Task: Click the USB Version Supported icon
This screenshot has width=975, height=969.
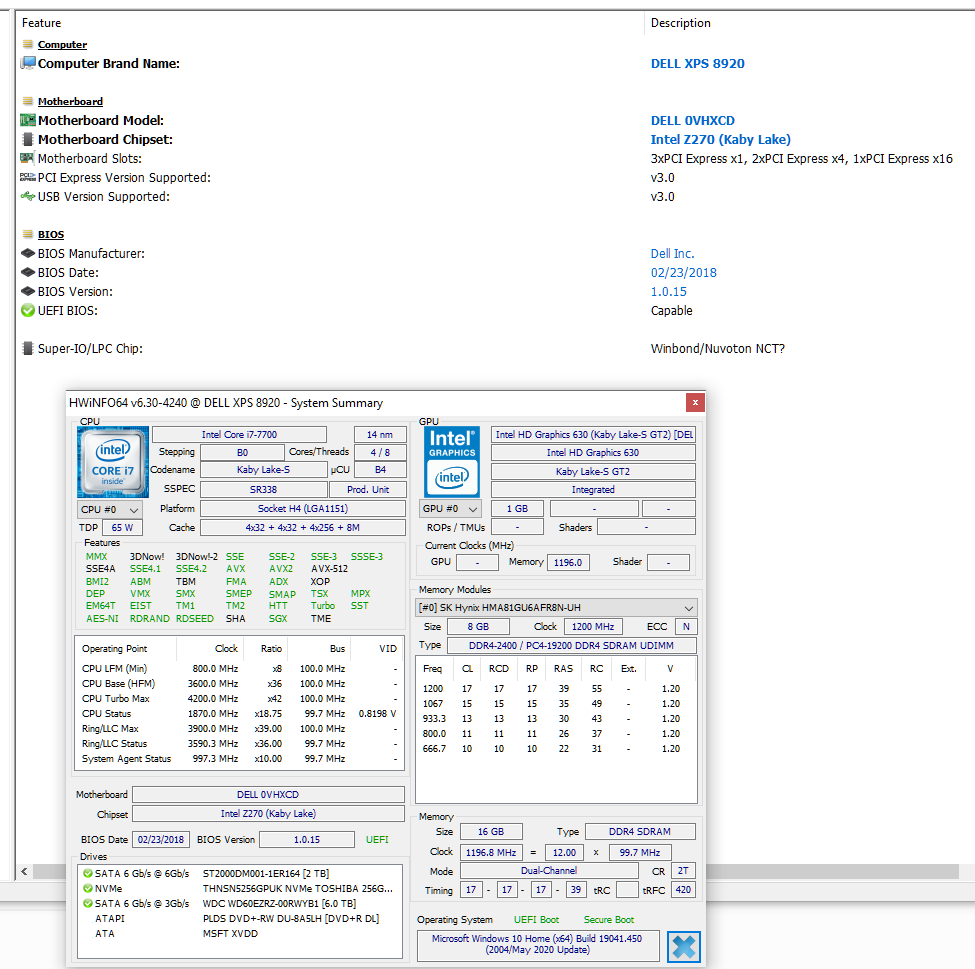Action: point(27,197)
